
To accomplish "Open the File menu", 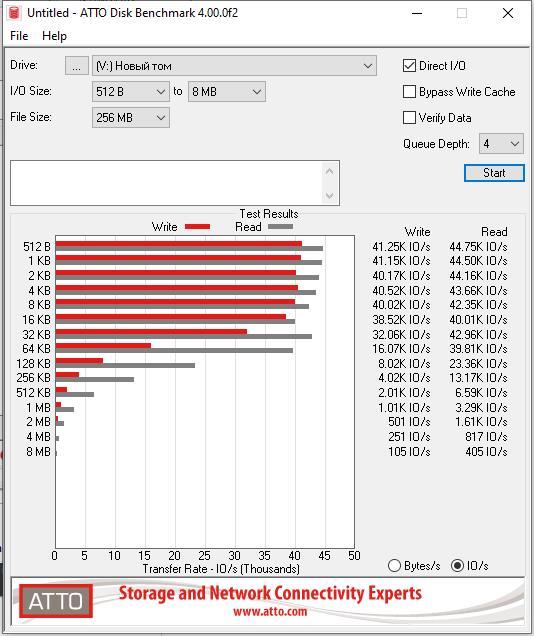I will pos(19,36).
